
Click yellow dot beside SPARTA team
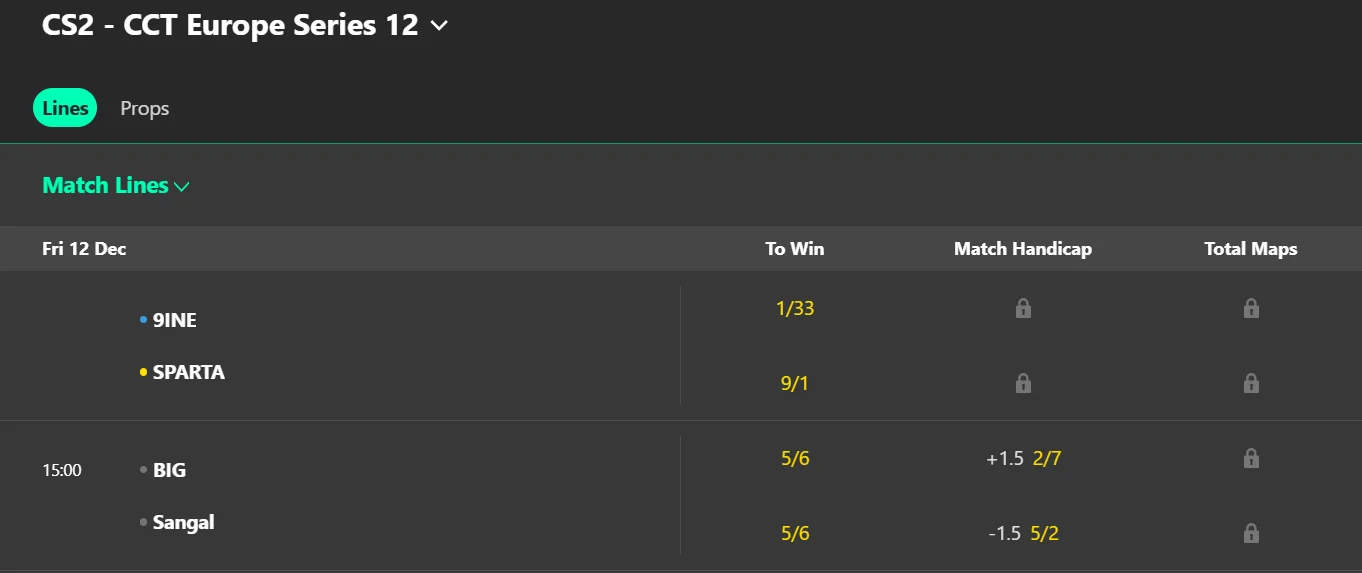pos(144,372)
